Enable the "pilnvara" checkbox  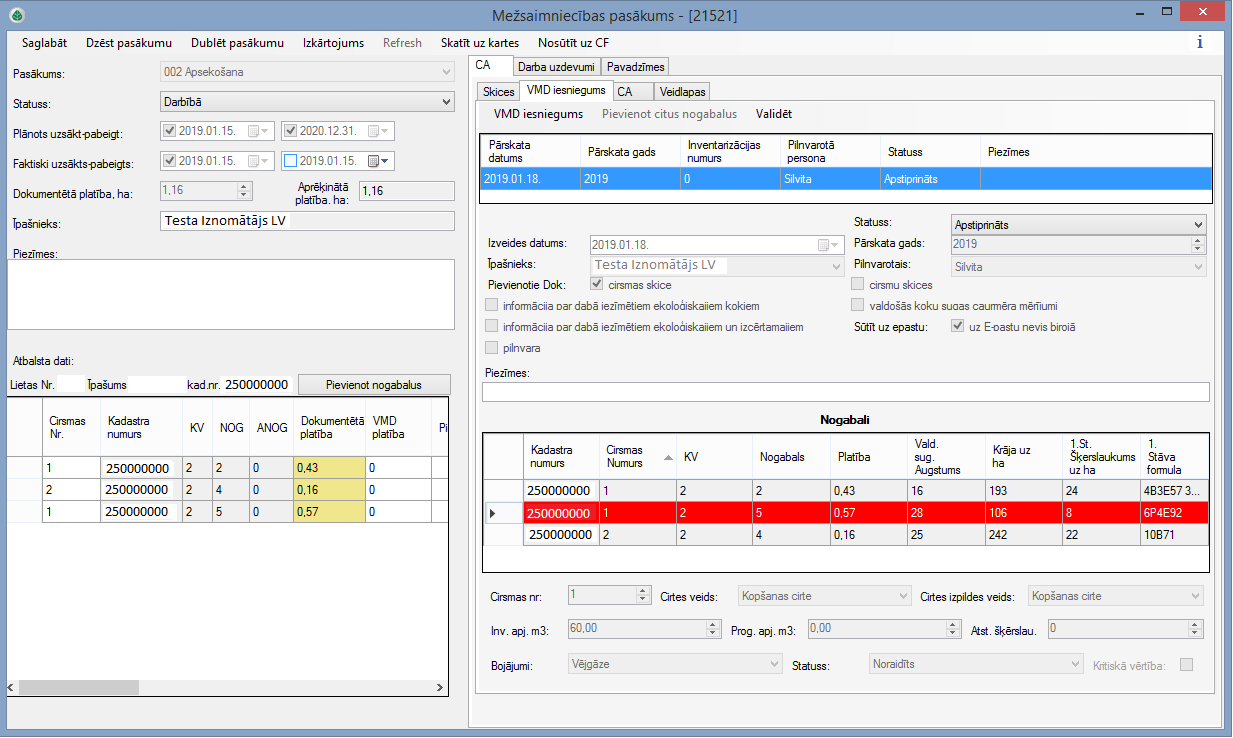click(491, 347)
